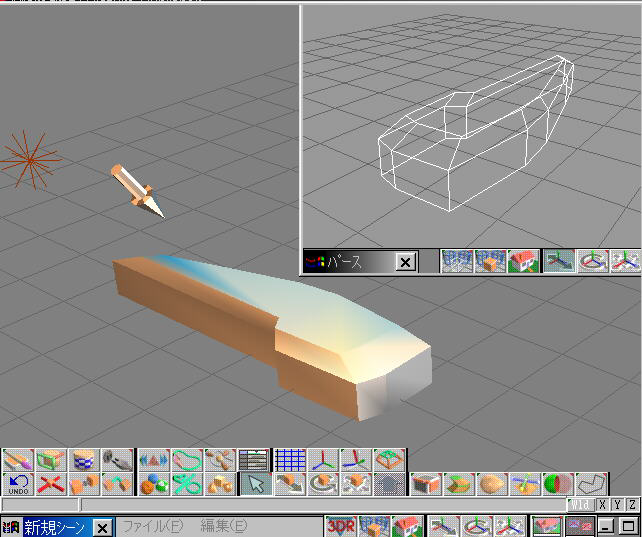The width and height of the screenshot is (642, 537).
Task: Click wireframe cube render object icon in main bar
Action: (375, 526)
